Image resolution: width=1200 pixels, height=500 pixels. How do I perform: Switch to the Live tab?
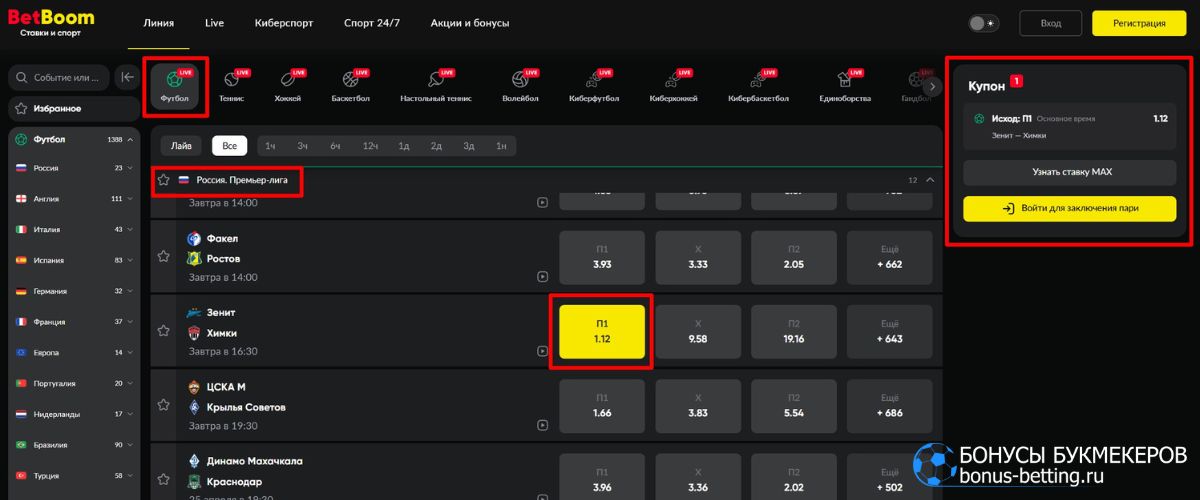[x=214, y=22]
